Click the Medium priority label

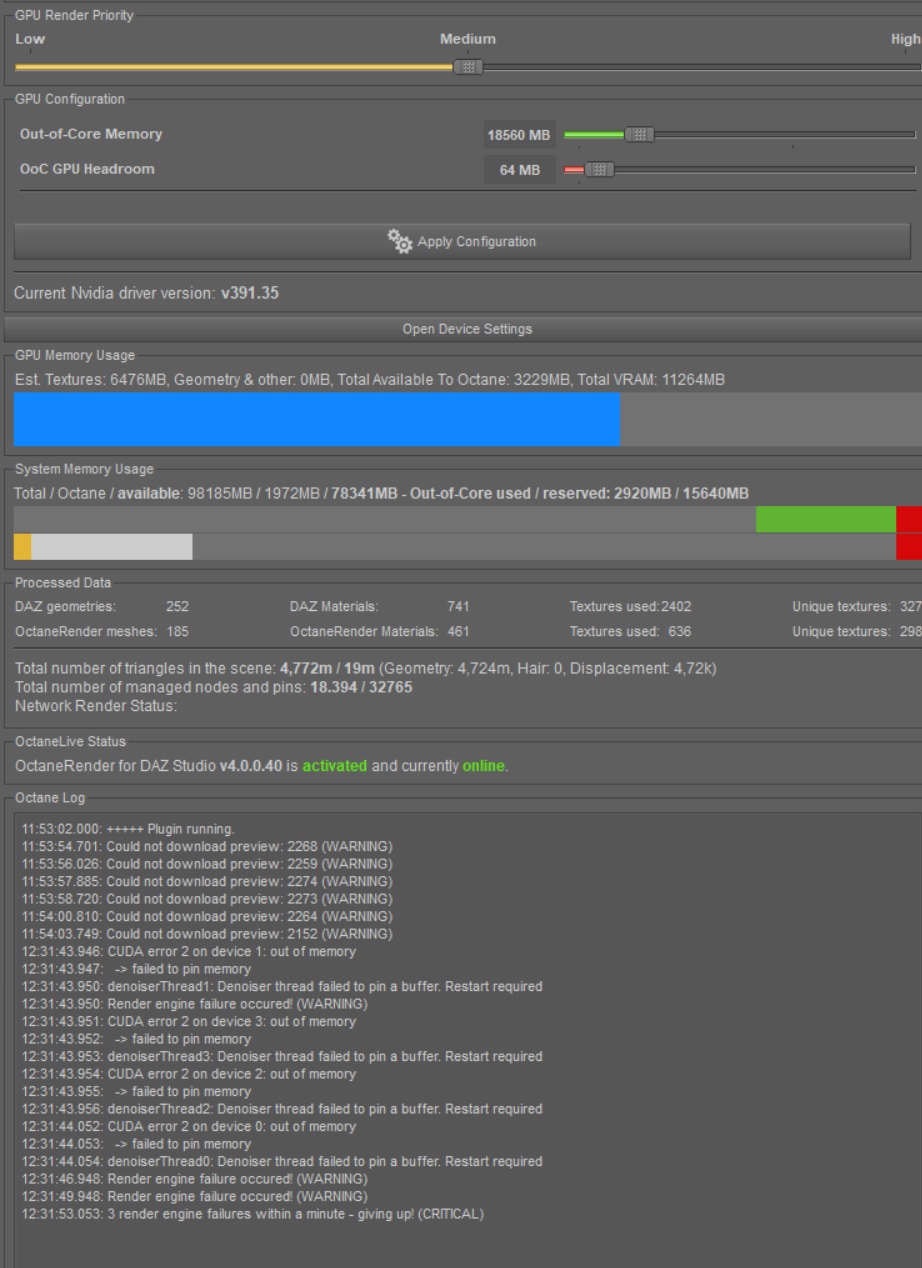pos(468,39)
